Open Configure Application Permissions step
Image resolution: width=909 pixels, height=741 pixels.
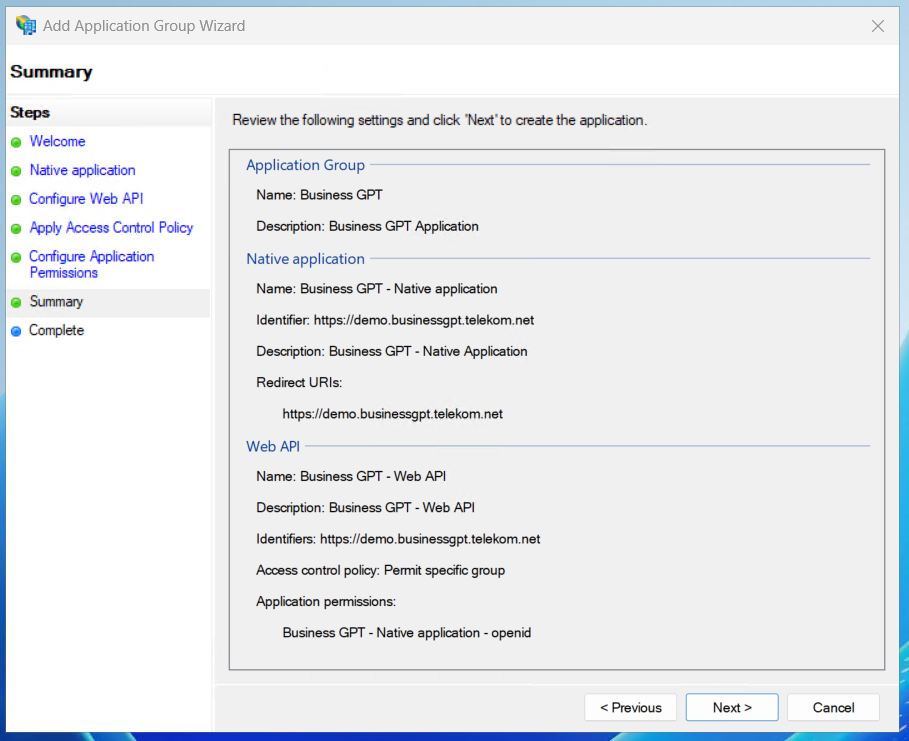(92, 264)
